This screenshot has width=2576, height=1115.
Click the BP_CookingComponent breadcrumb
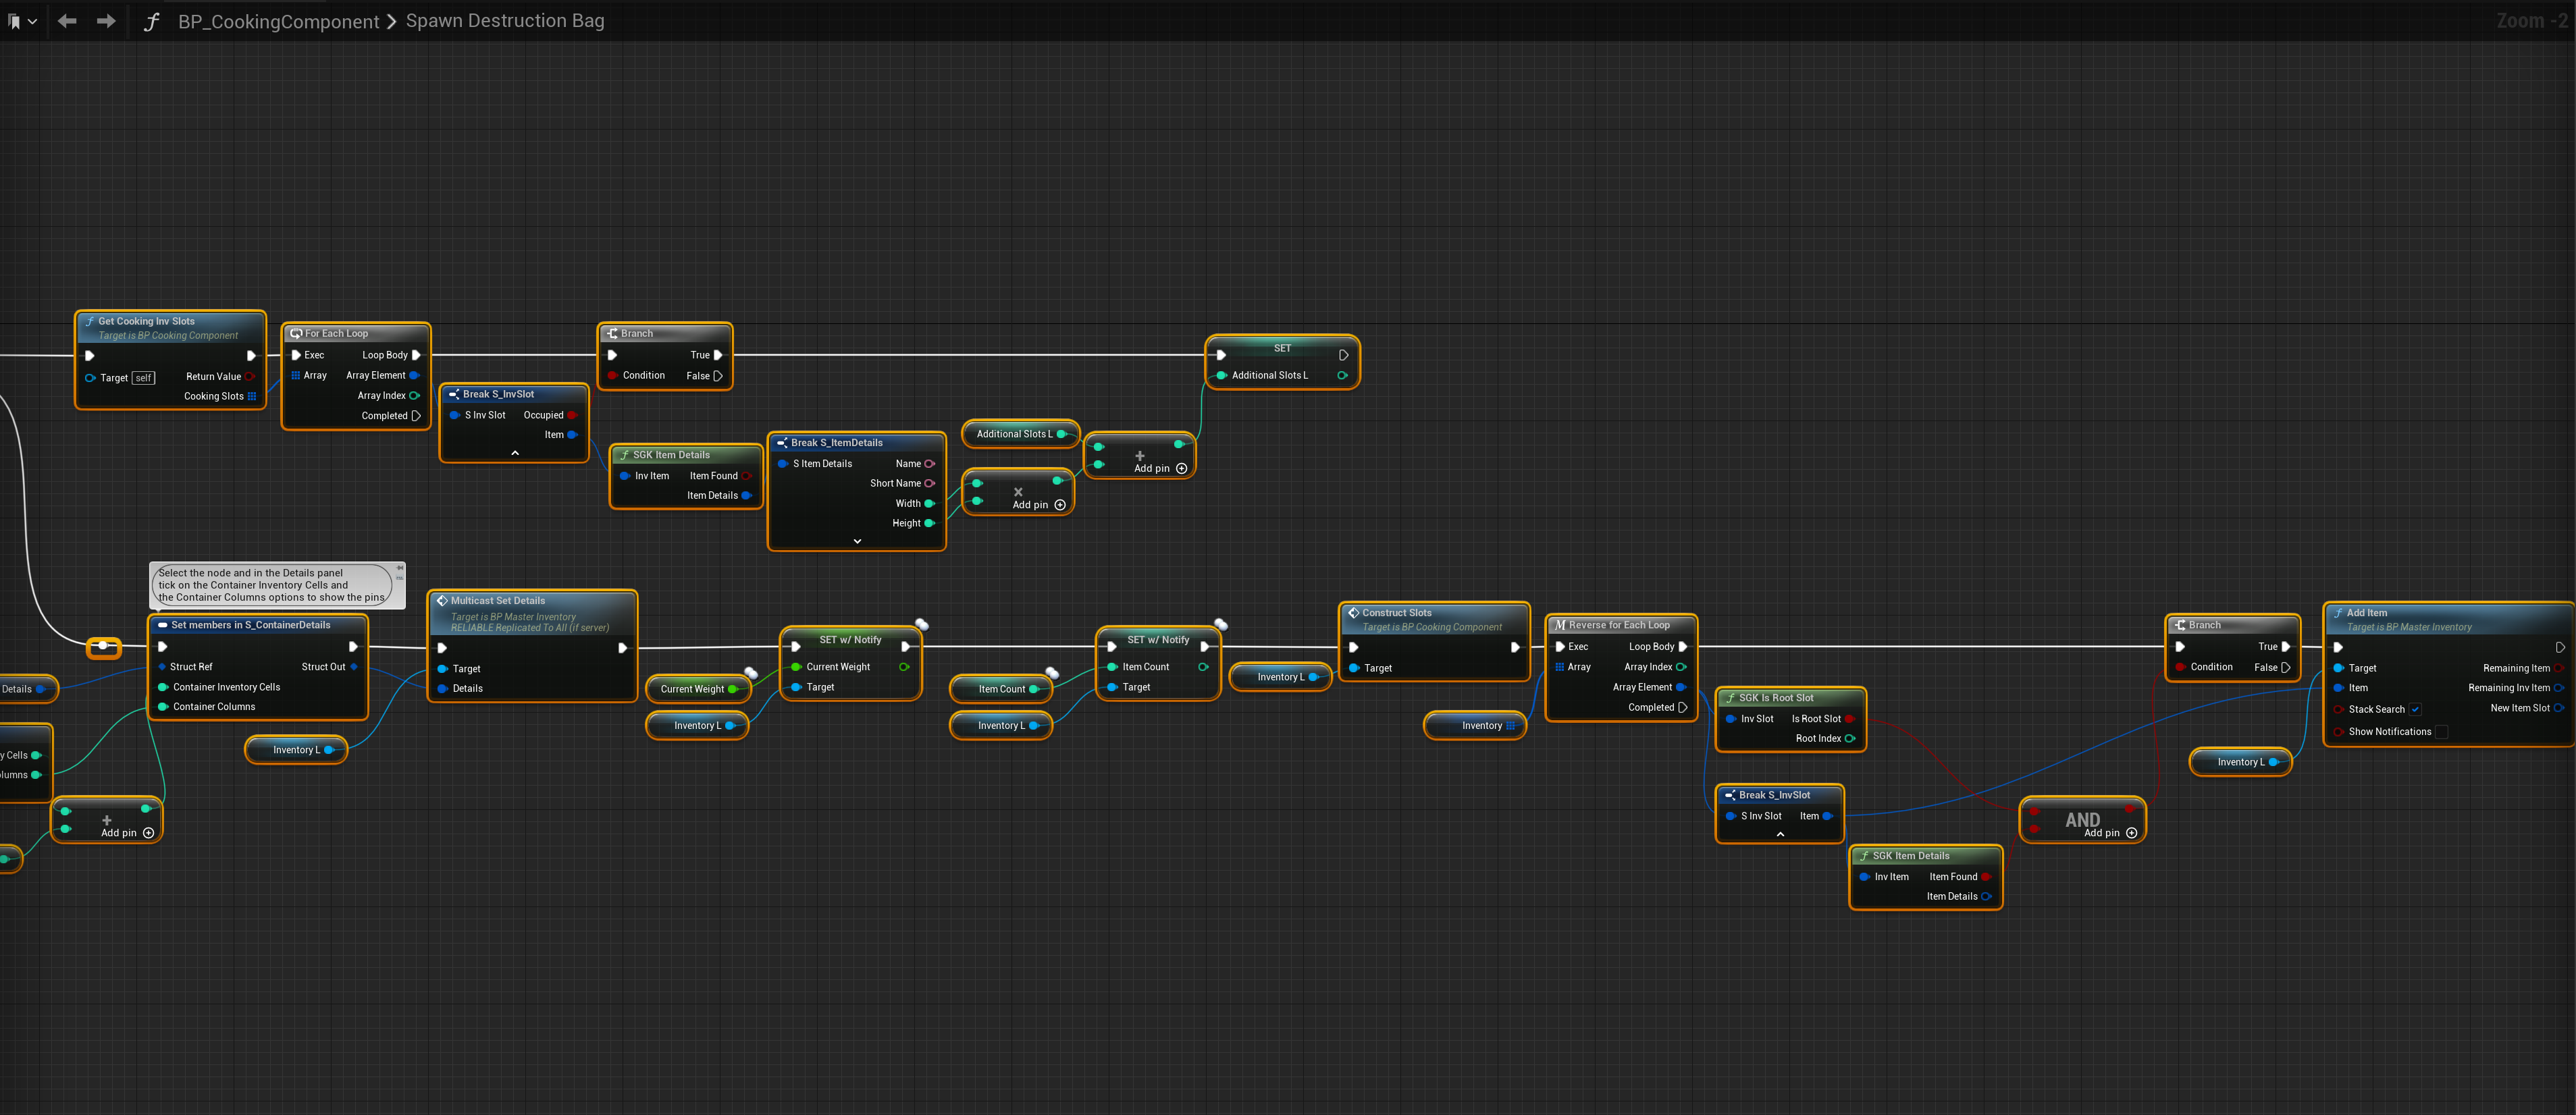pos(278,21)
